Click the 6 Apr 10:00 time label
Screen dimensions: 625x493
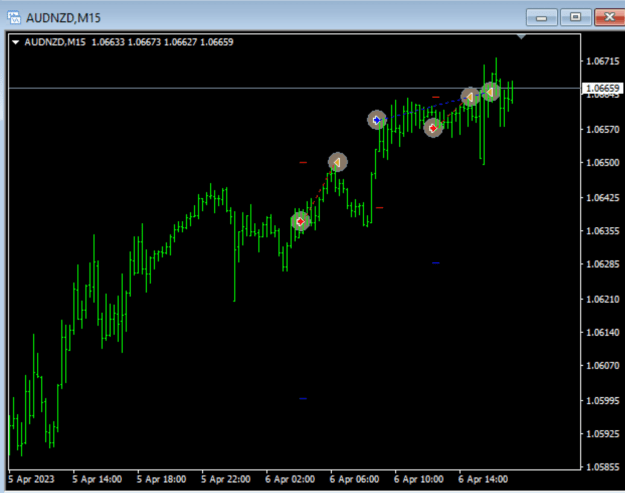pyautogui.click(x=419, y=479)
